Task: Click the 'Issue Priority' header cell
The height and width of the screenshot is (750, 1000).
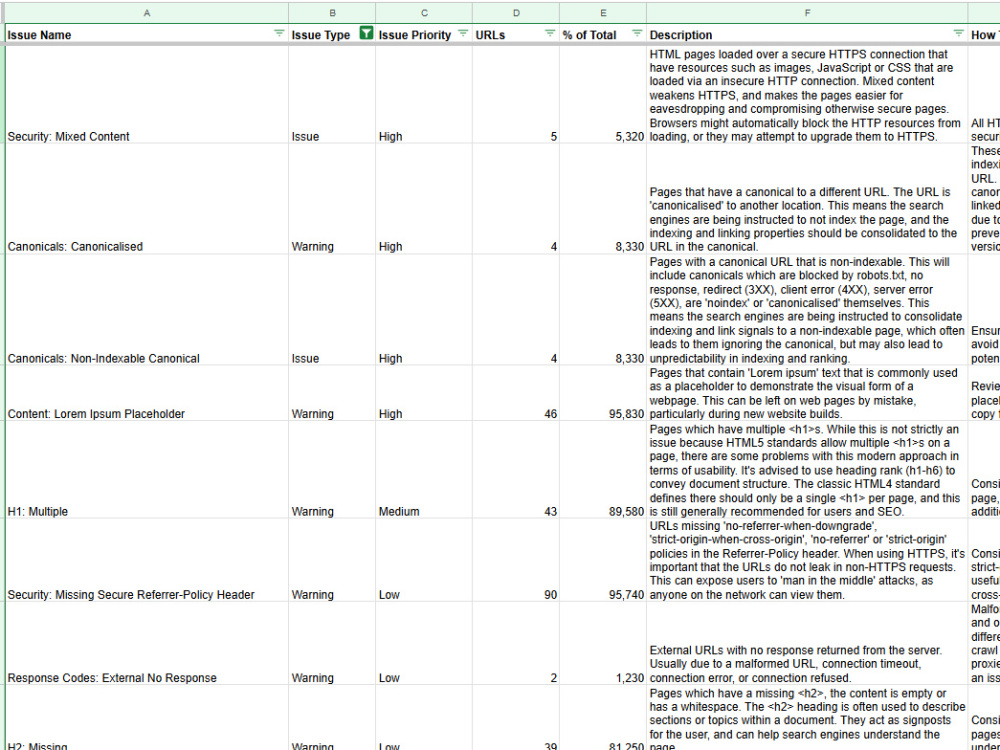Action: (424, 34)
